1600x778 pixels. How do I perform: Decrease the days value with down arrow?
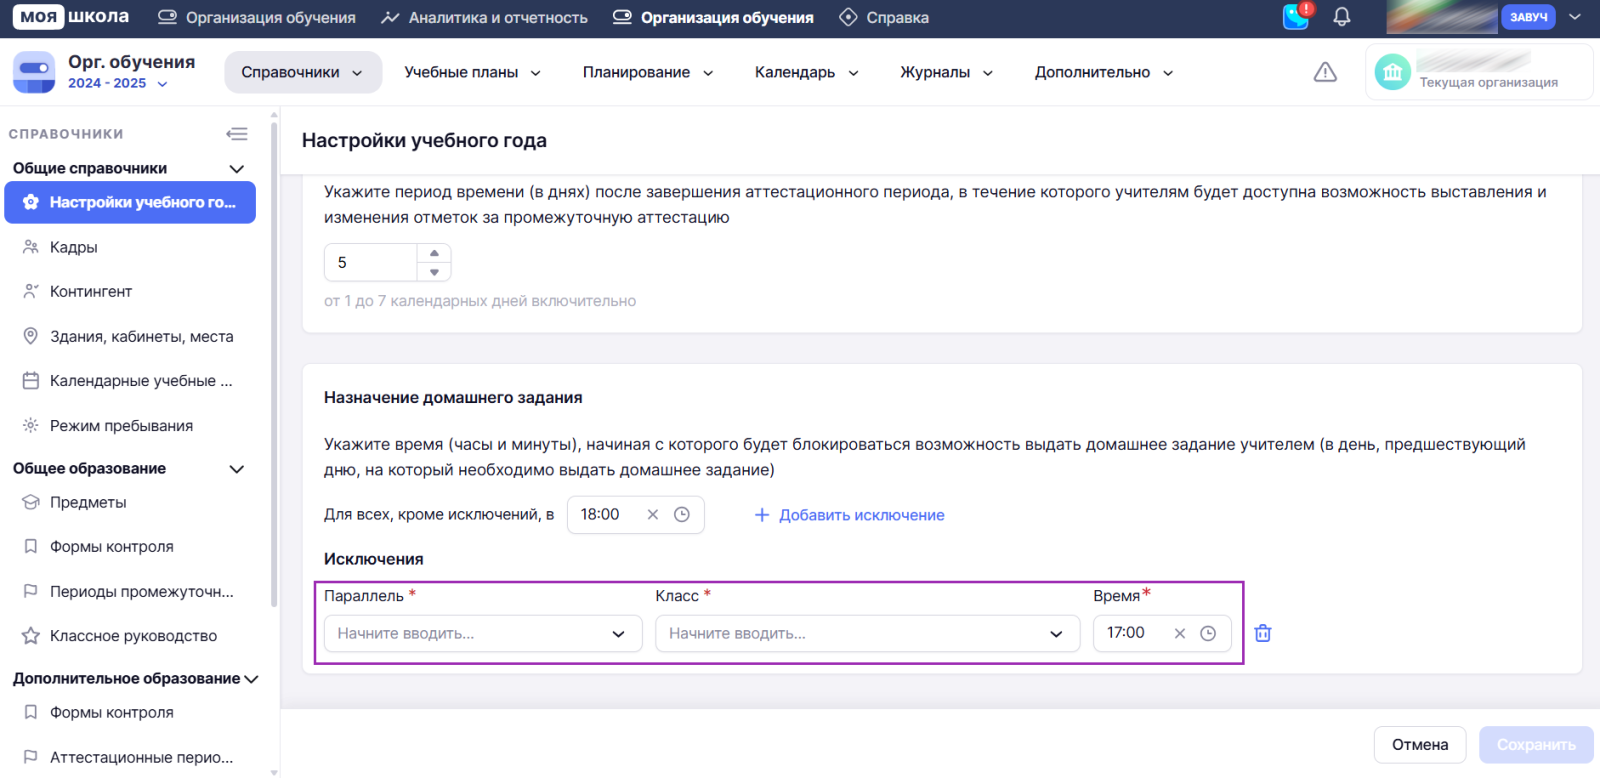[434, 272]
